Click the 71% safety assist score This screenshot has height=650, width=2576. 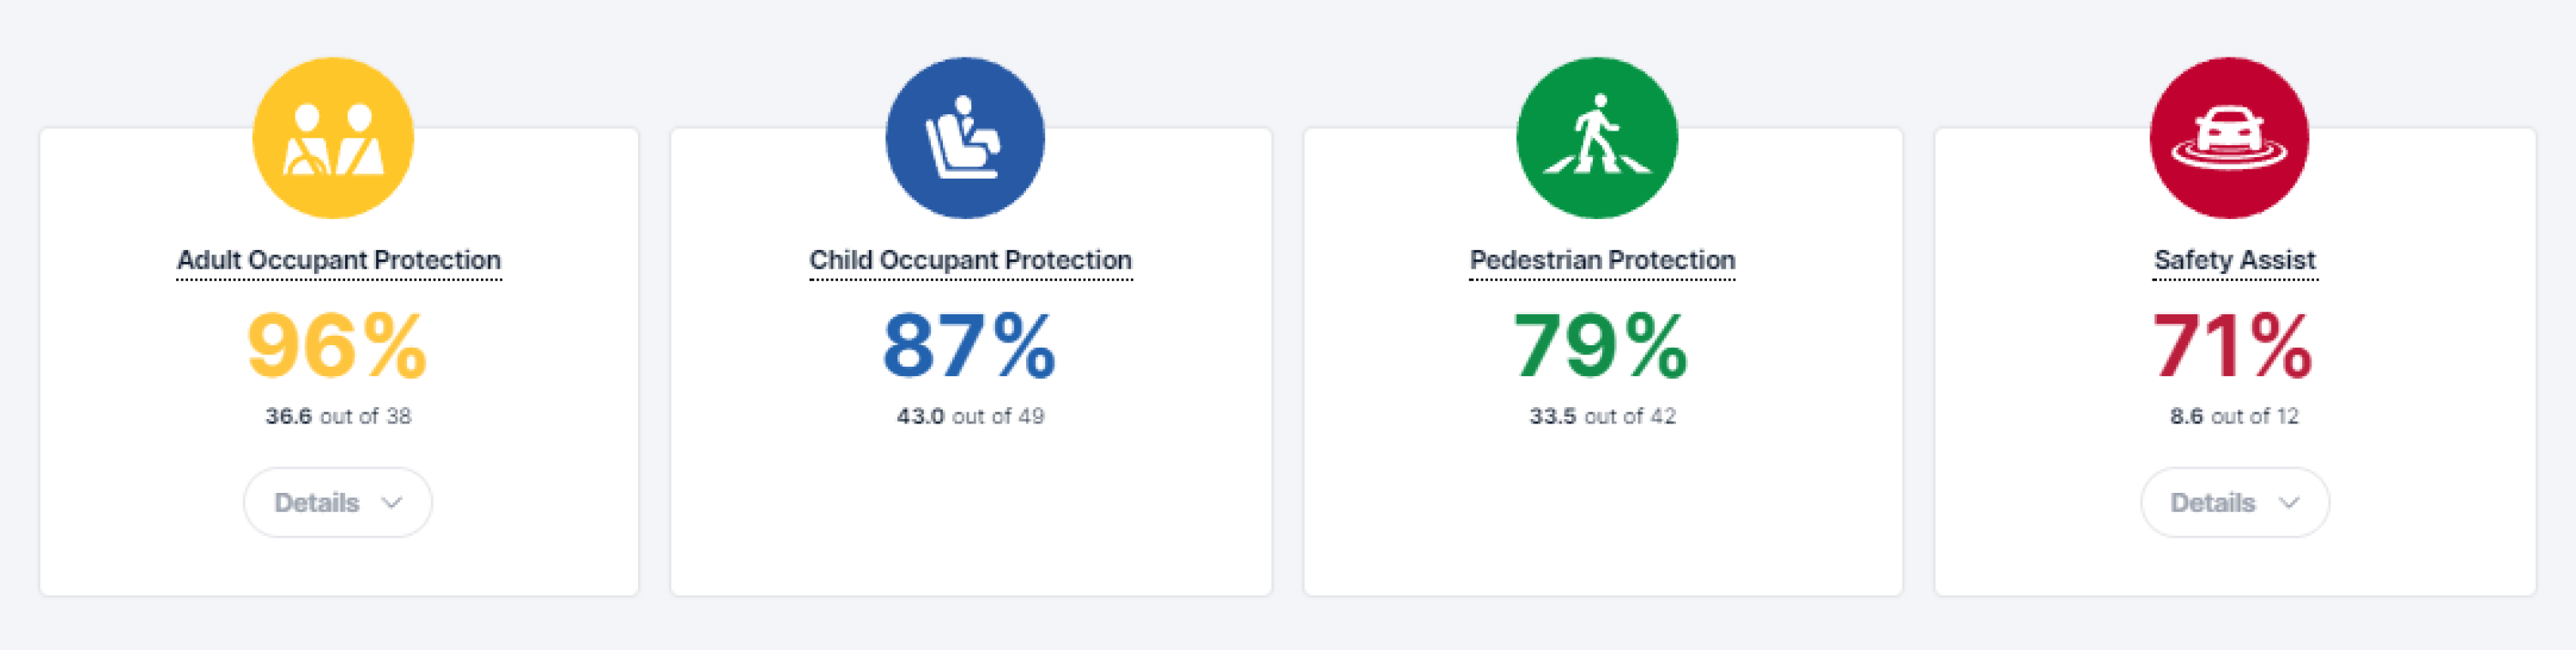[x=2233, y=346]
